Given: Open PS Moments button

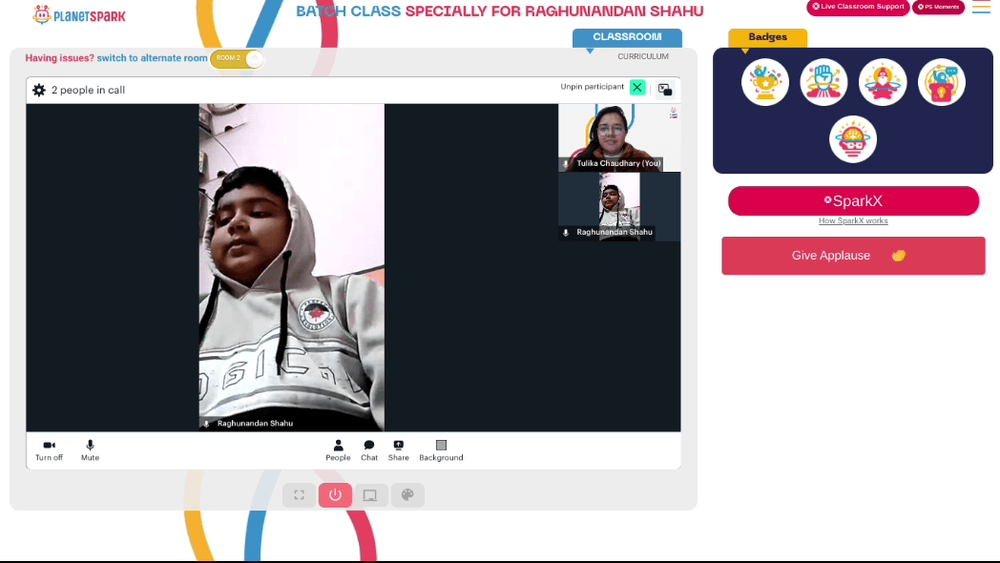Looking at the screenshot, I should (938, 7).
